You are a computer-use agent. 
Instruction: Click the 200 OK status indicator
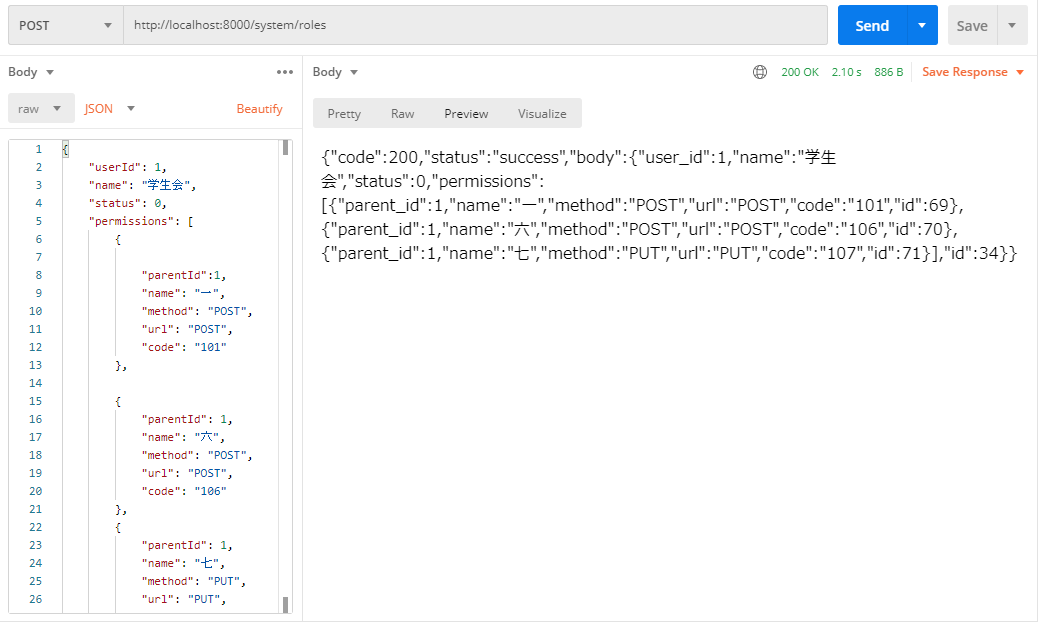click(800, 71)
